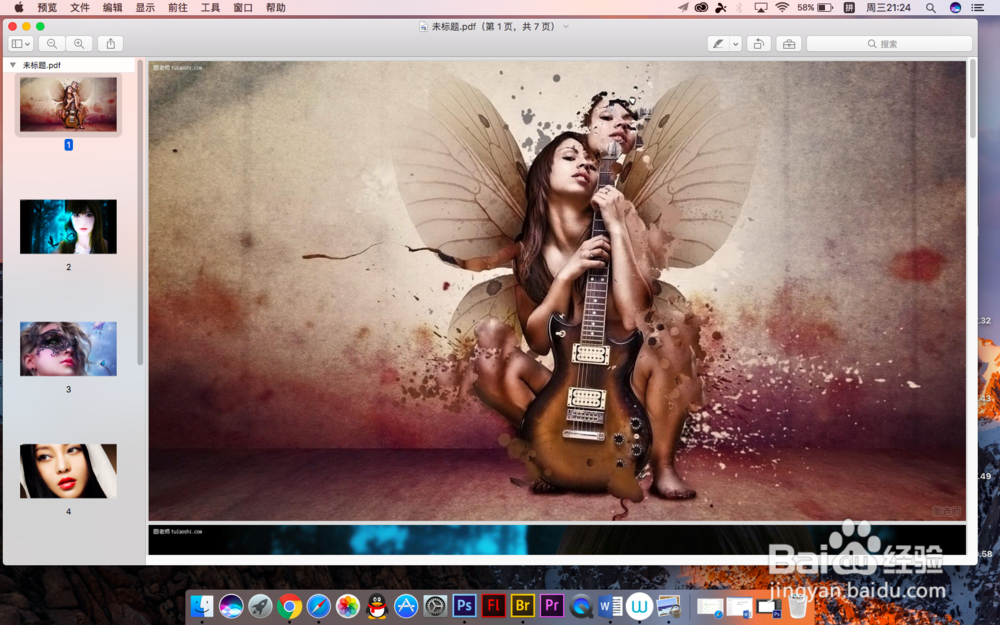Open the 文件 menu

pyautogui.click(x=80, y=8)
